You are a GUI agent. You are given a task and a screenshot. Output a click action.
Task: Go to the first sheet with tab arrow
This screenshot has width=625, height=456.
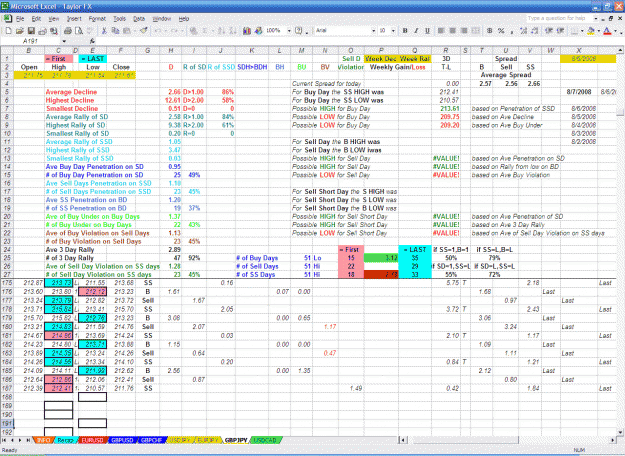(x=4, y=440)
